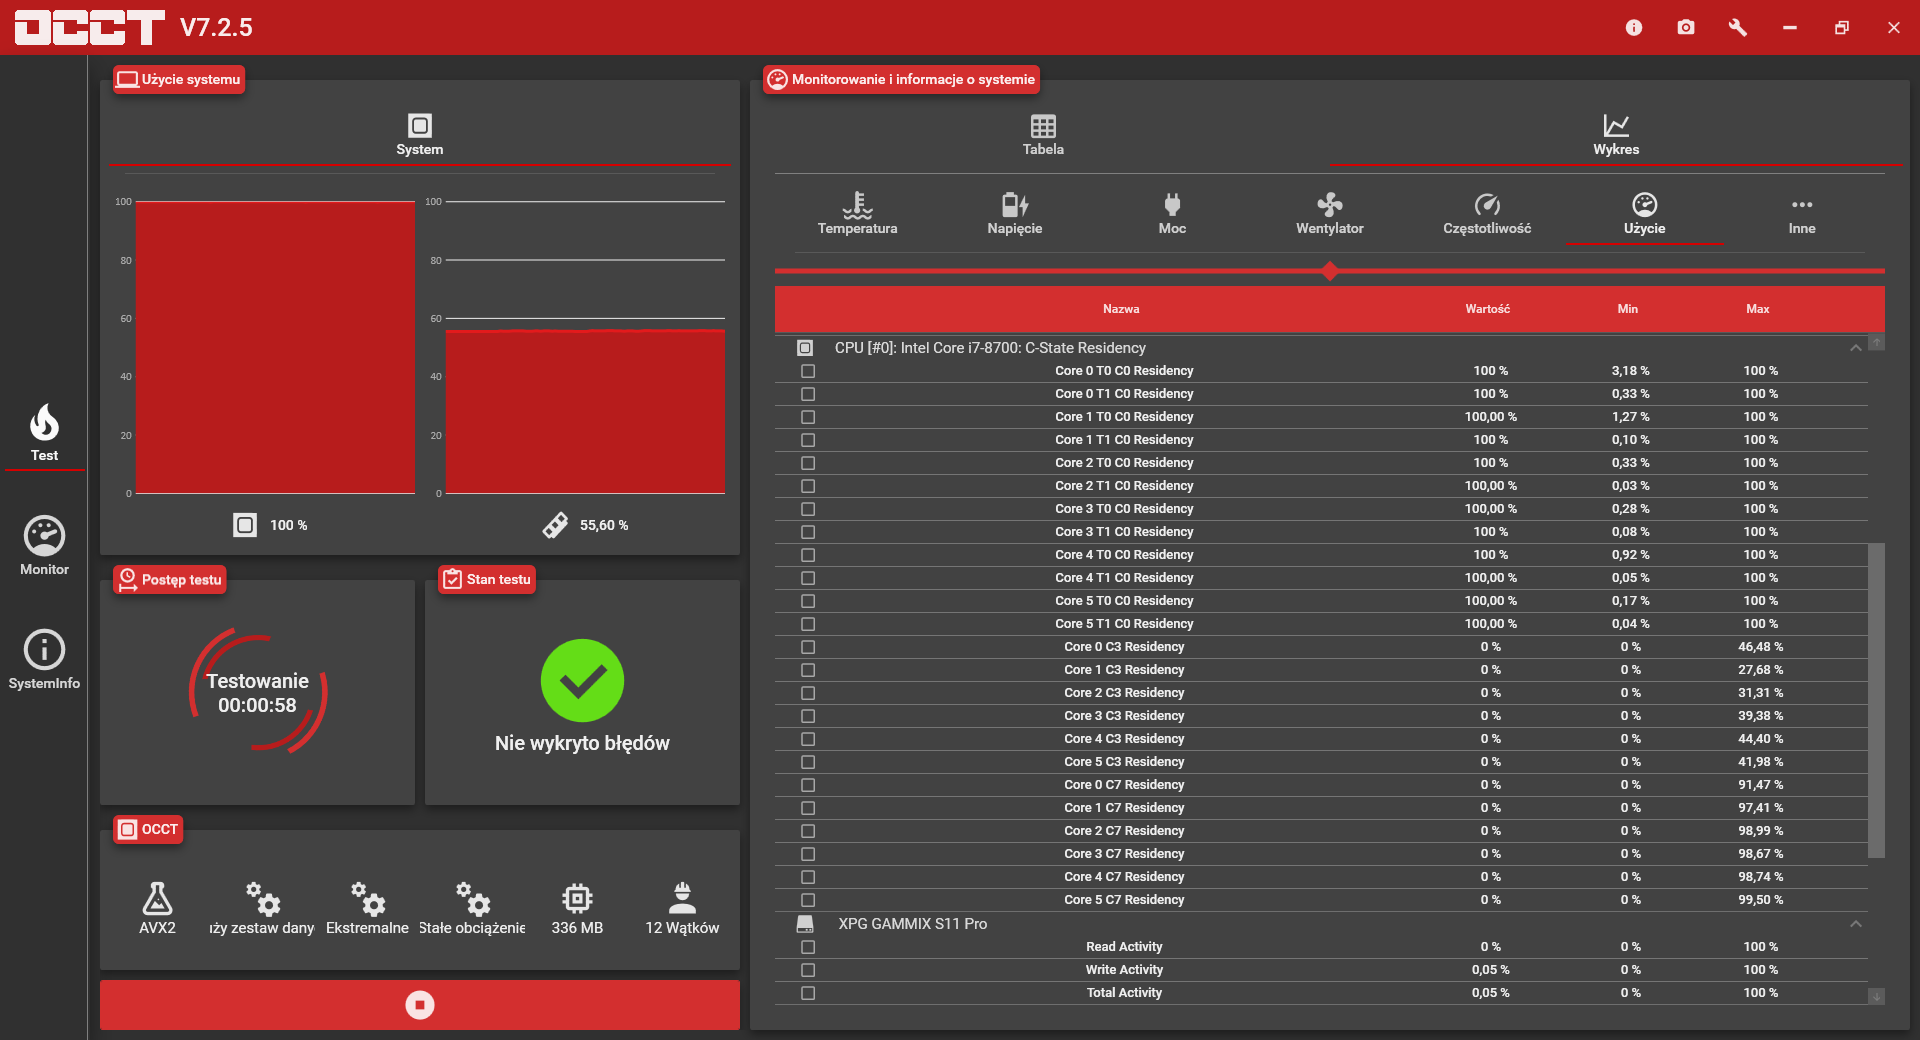The image size is (1920, 1040).
Task: Show the Moc sensors
Action: pos(1172,213)
